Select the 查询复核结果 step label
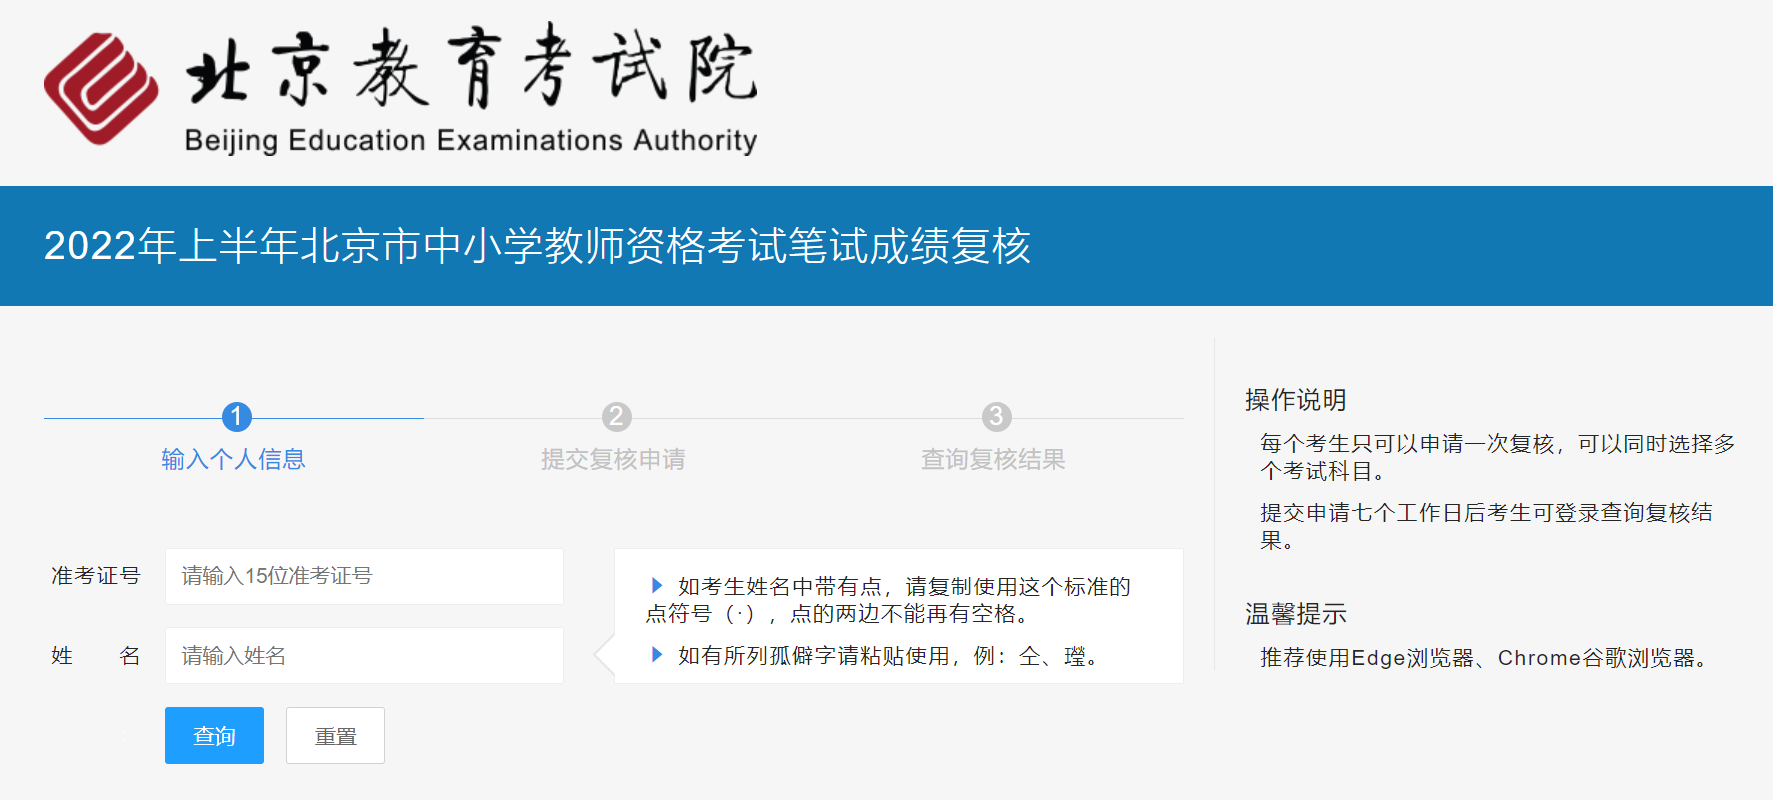Screen dimensions: 1773x800 click(993, 459)
